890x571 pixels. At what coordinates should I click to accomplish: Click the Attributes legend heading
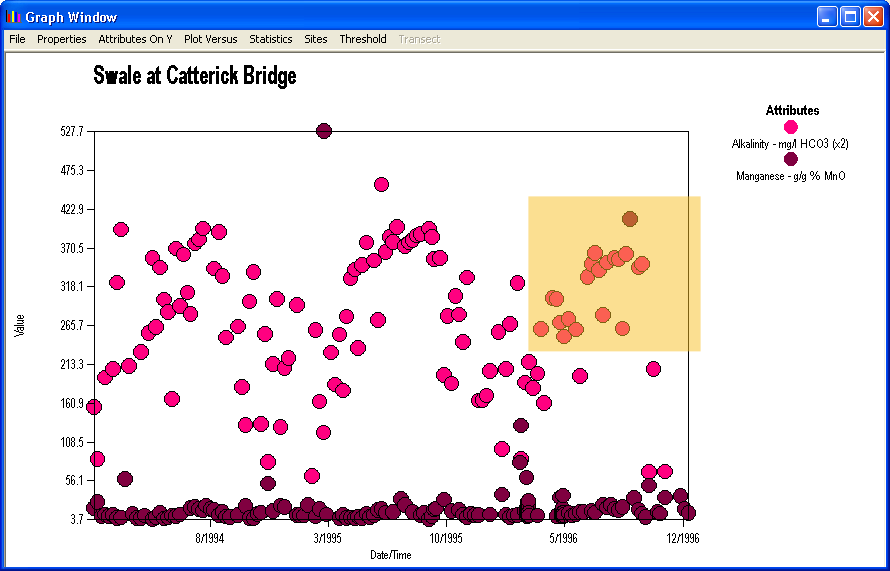click(792, 111)
